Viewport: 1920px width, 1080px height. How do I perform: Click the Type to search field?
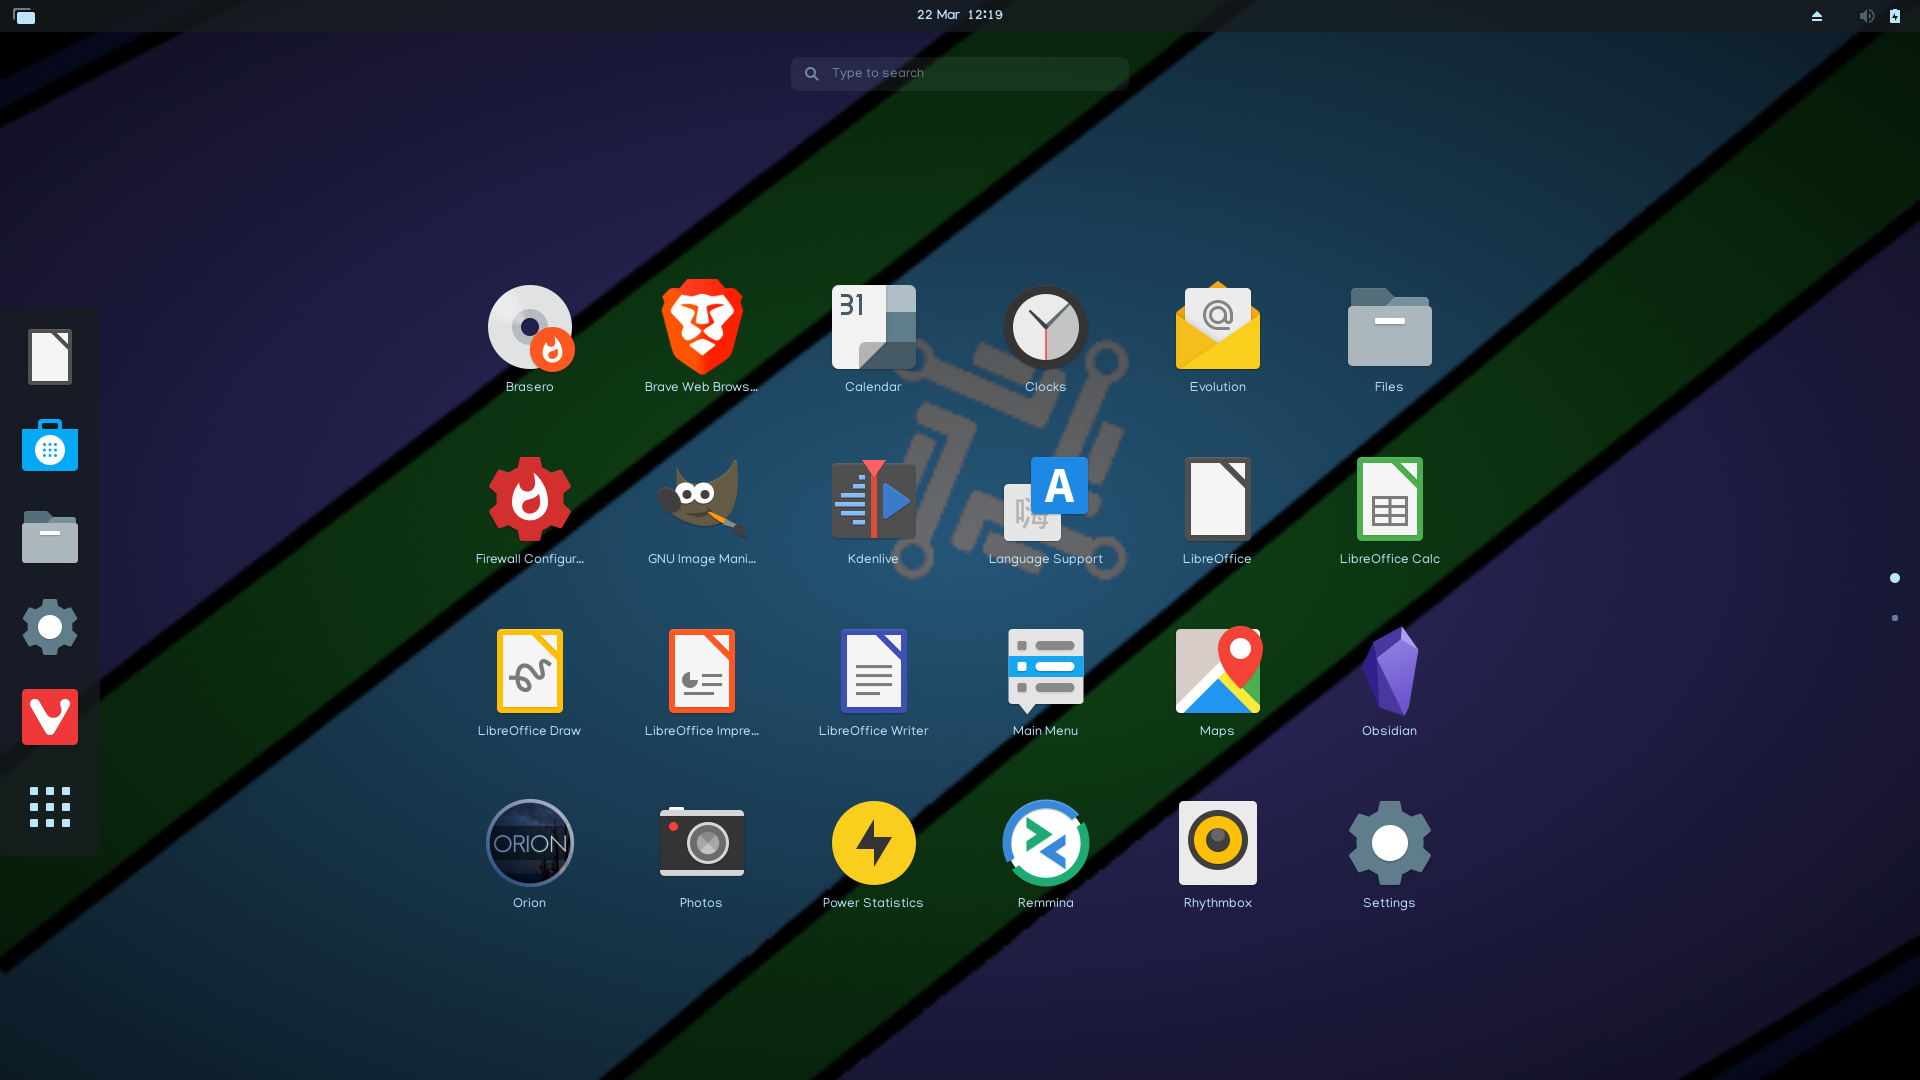960,73
